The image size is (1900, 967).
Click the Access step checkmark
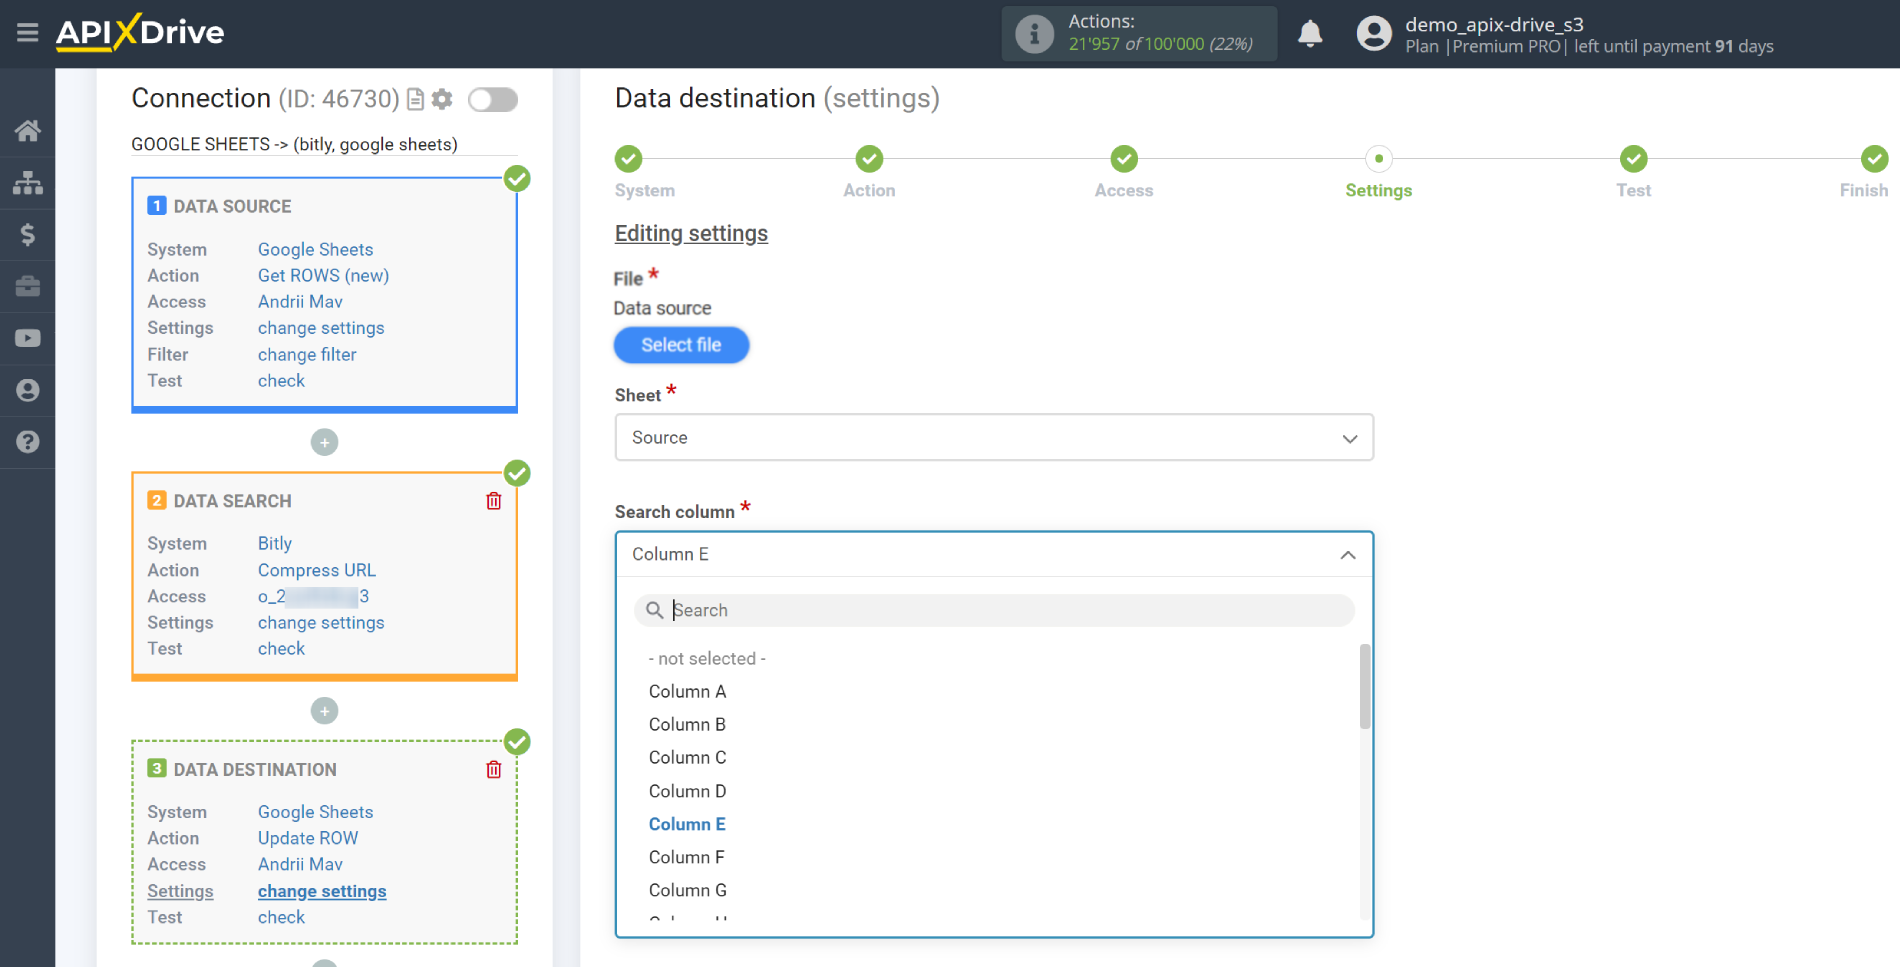(x=1124, y=159)
